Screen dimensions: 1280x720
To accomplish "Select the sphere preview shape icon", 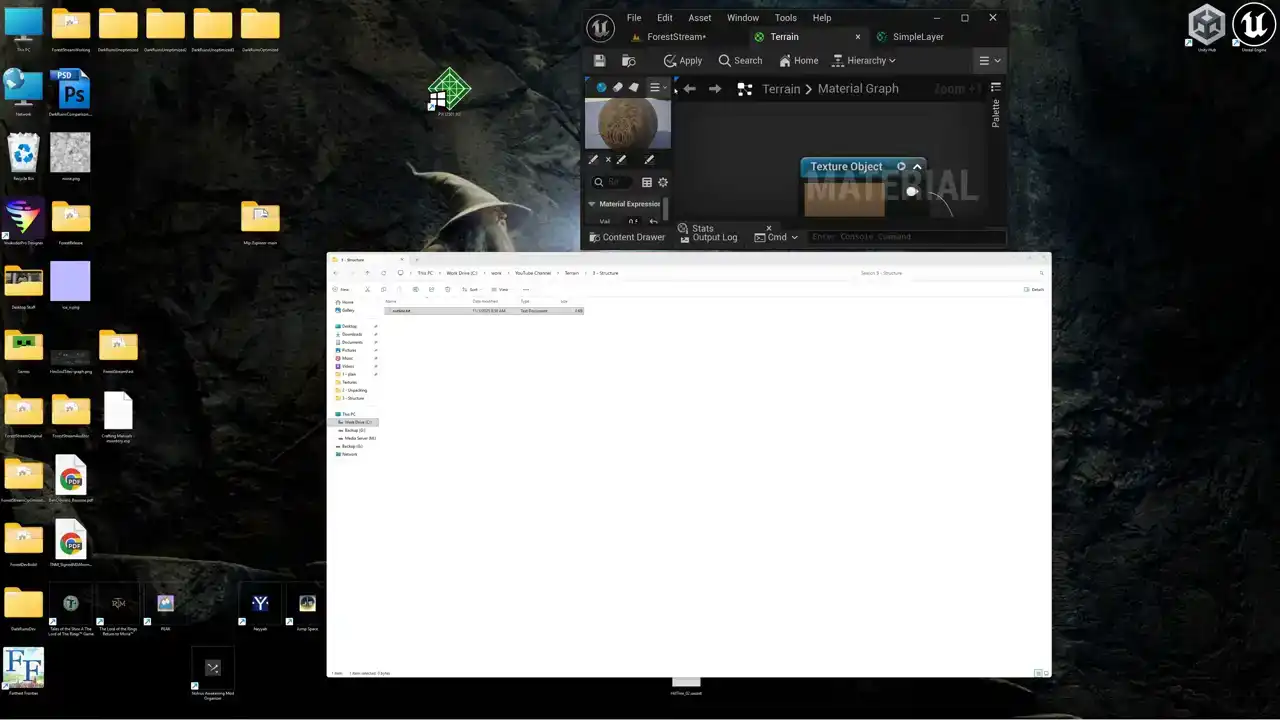I will (x=601, y=88).
